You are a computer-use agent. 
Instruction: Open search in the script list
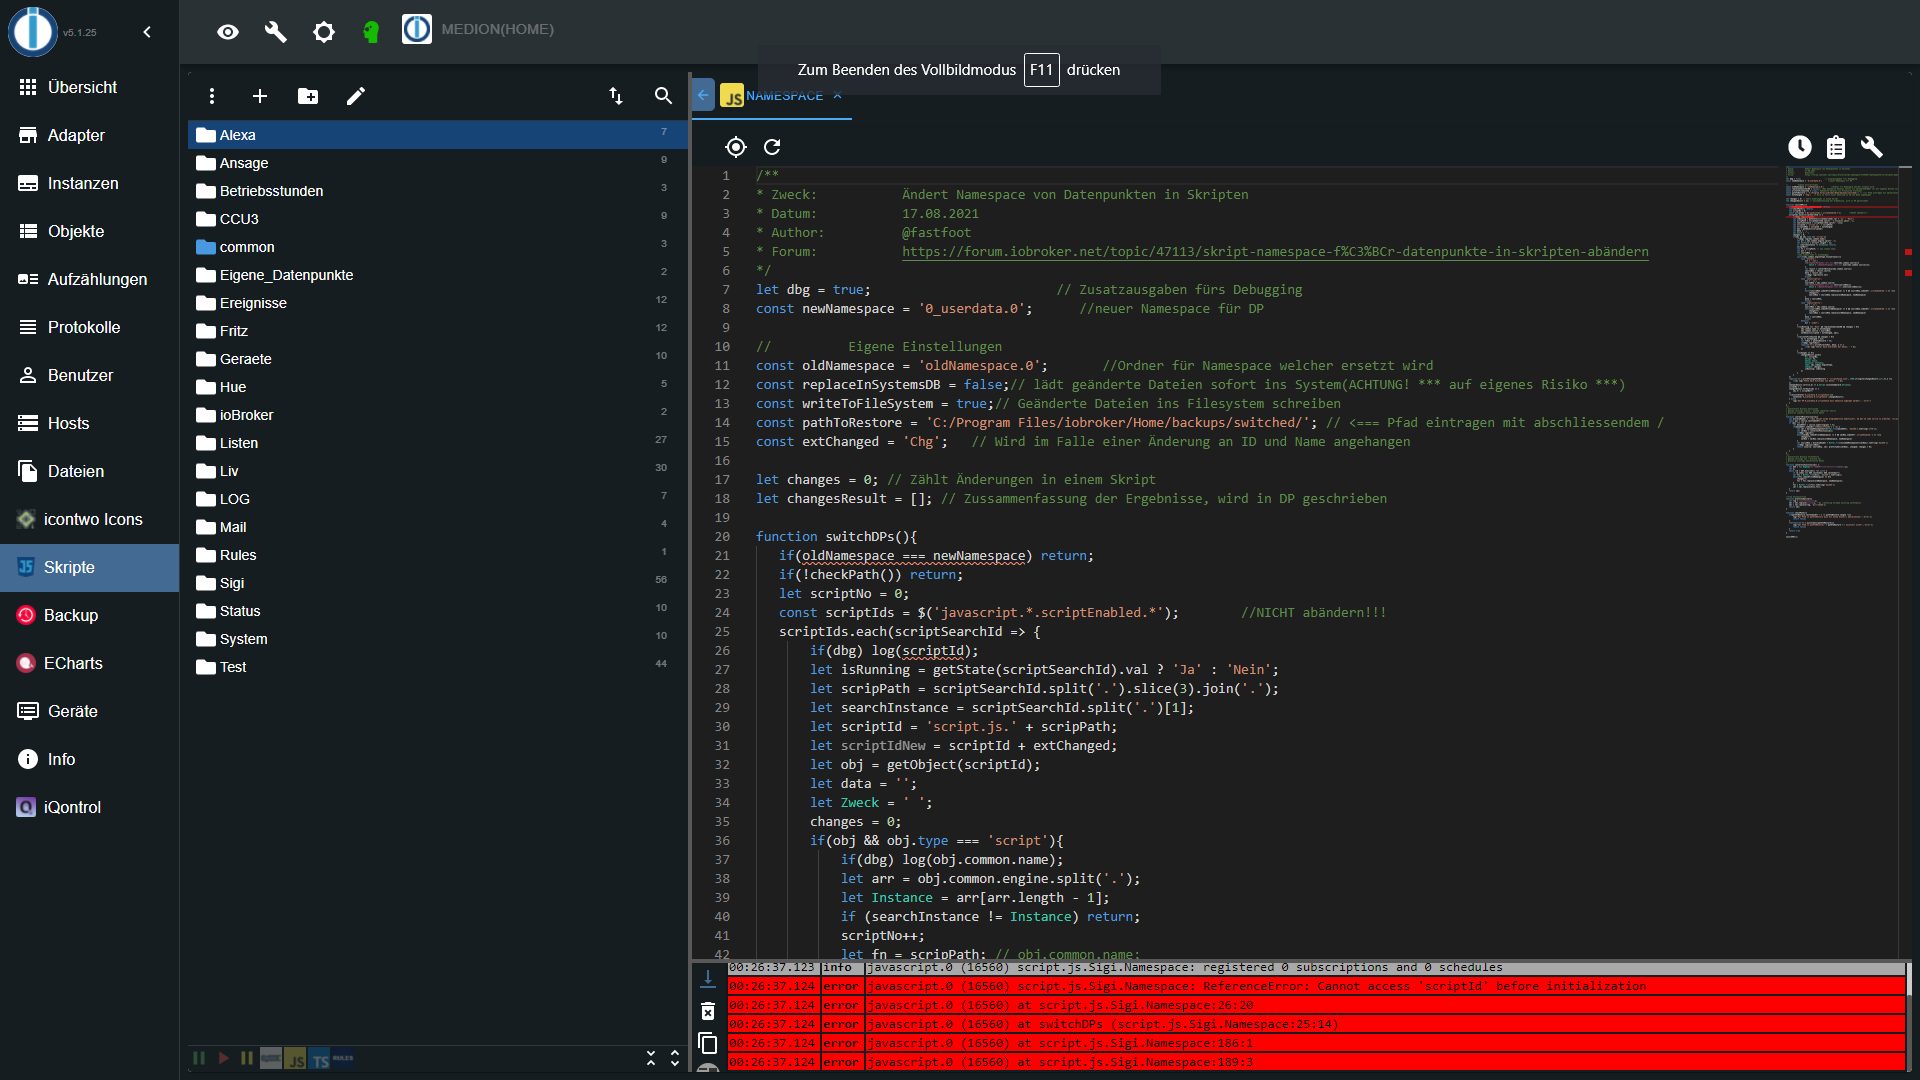click(x=663, y=96)
